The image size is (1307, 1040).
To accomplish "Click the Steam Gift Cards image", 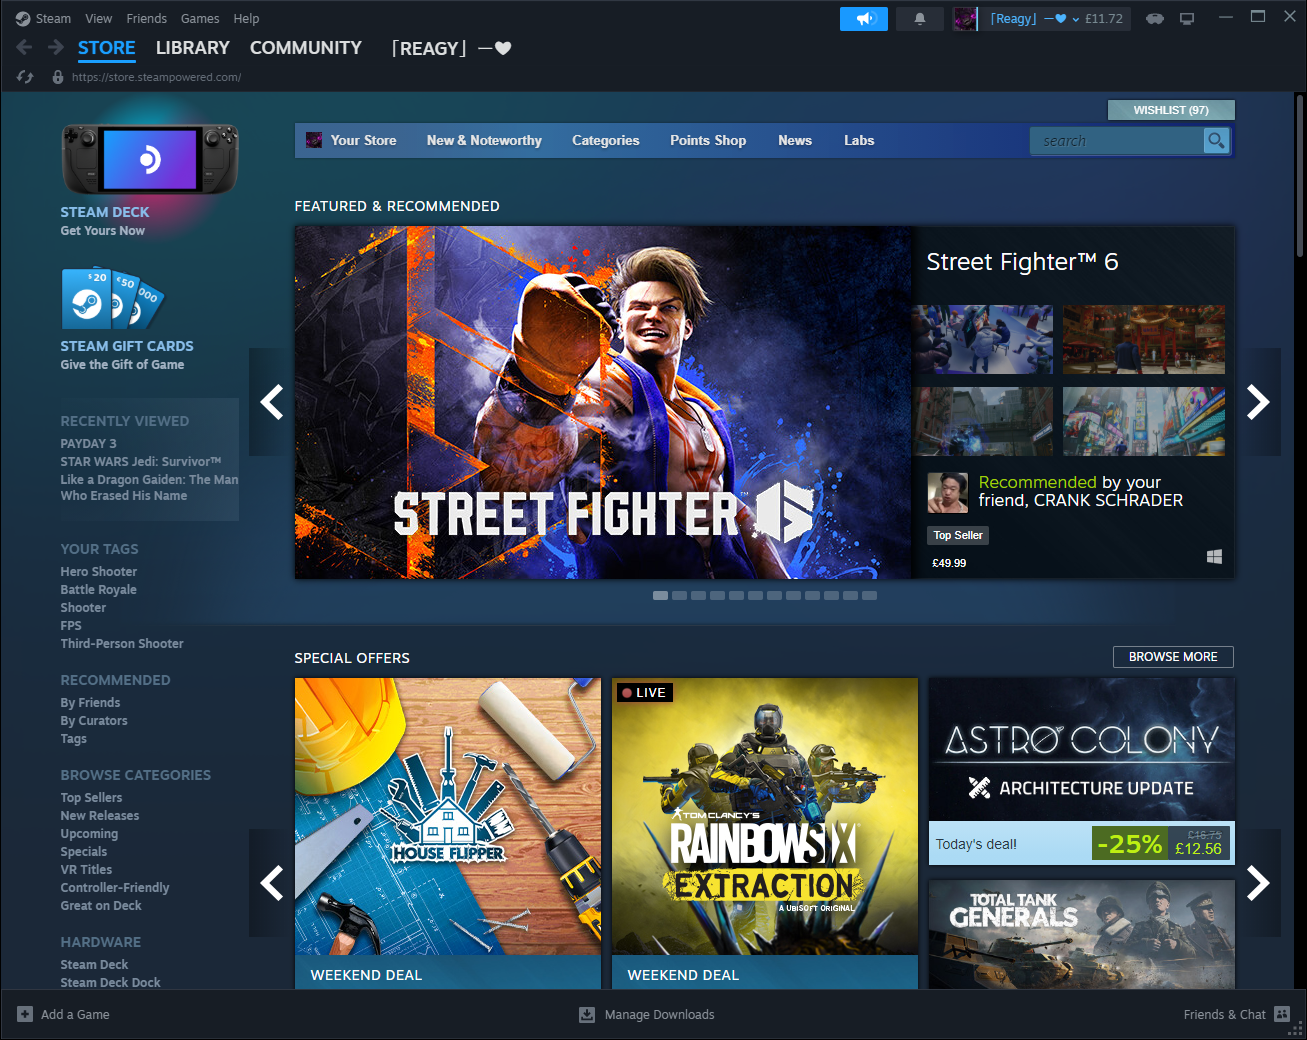I will coord(112,299).
